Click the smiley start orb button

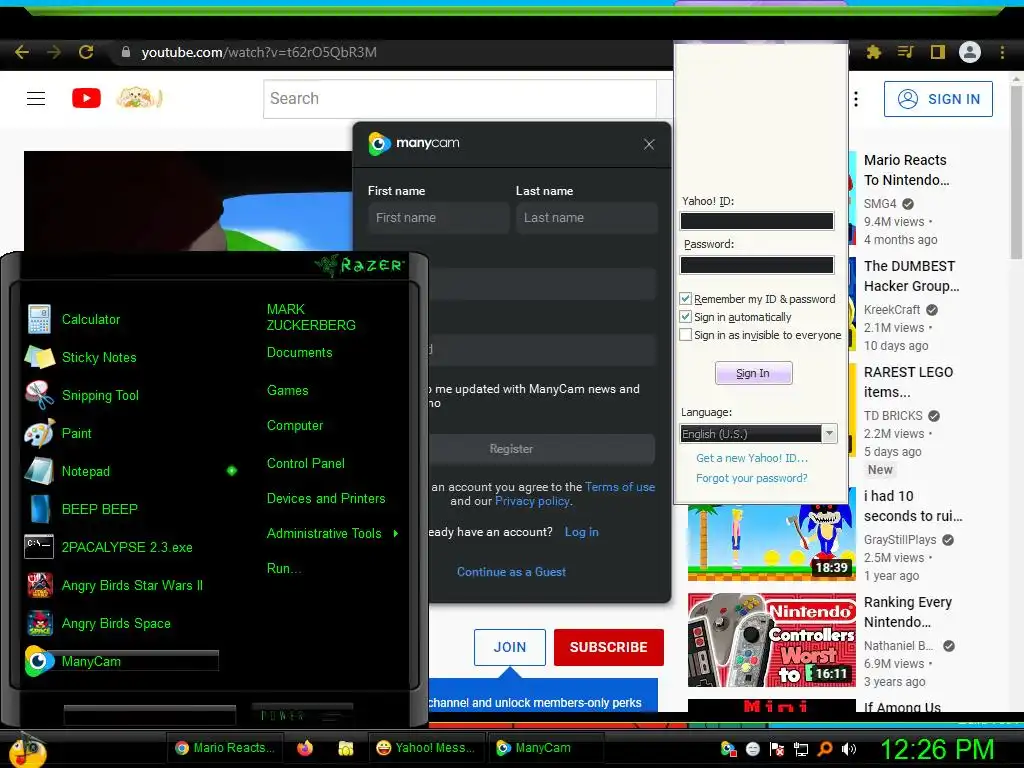[25, 751]
